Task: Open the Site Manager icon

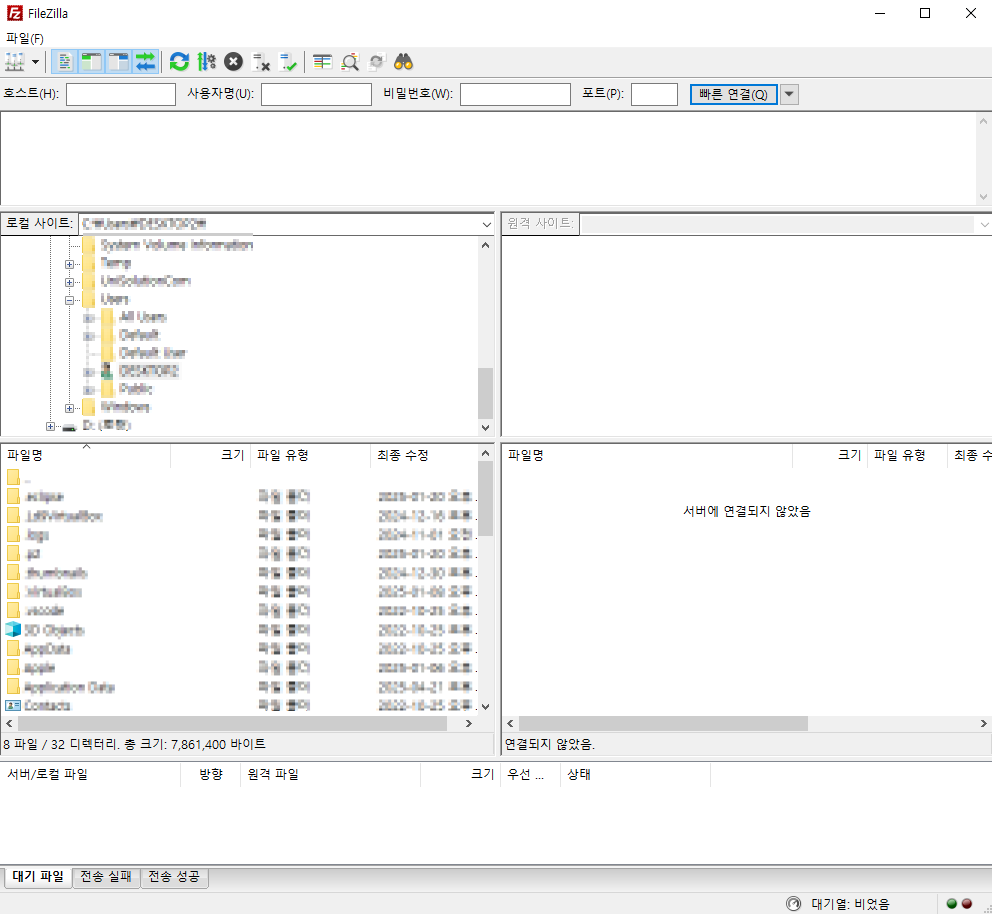Action: (x=15, y=62)
